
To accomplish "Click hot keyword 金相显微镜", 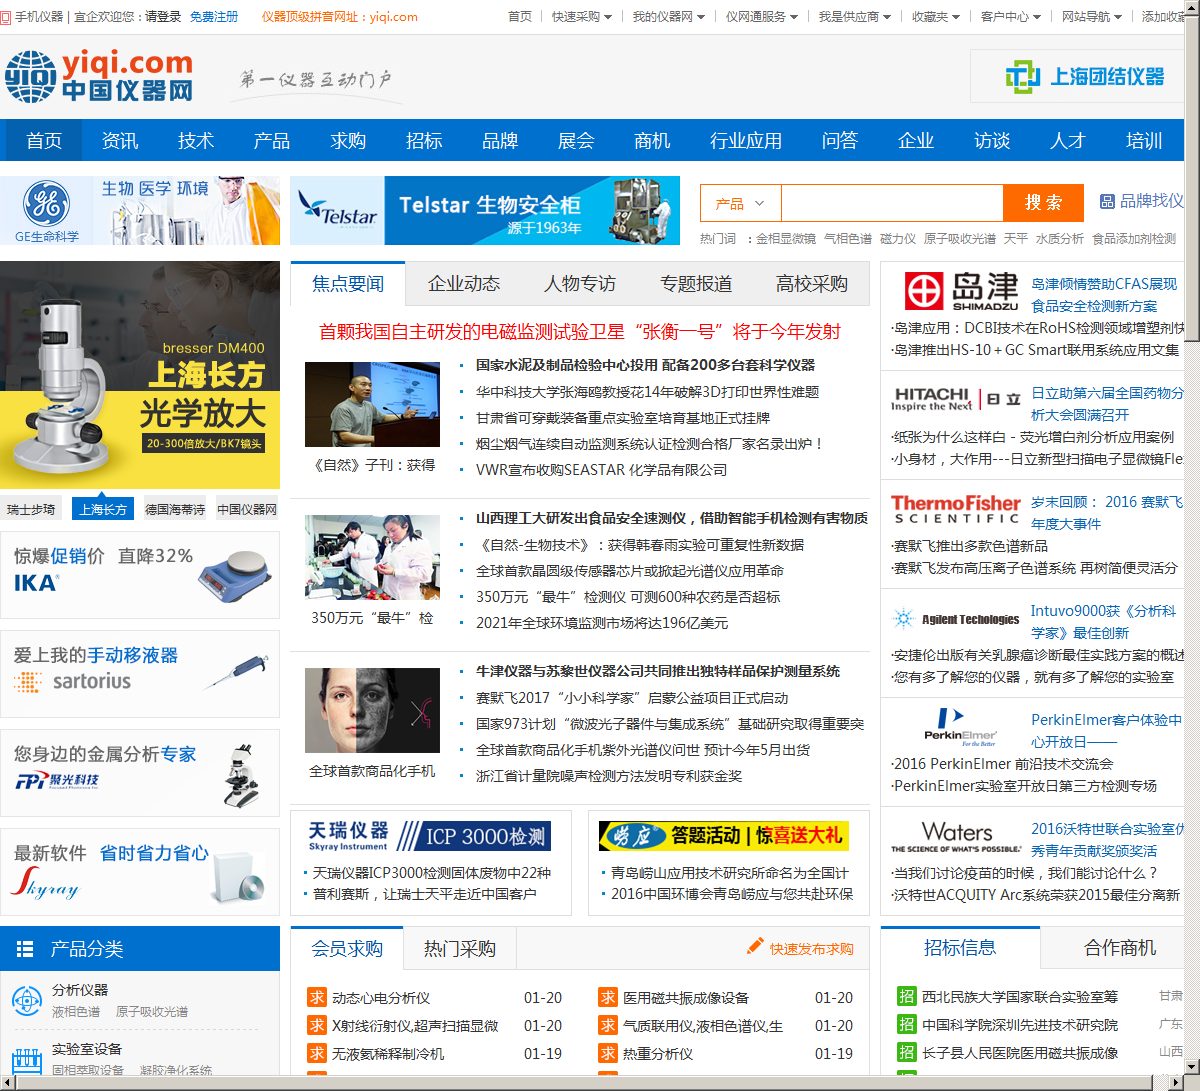I will pos(786,239).
